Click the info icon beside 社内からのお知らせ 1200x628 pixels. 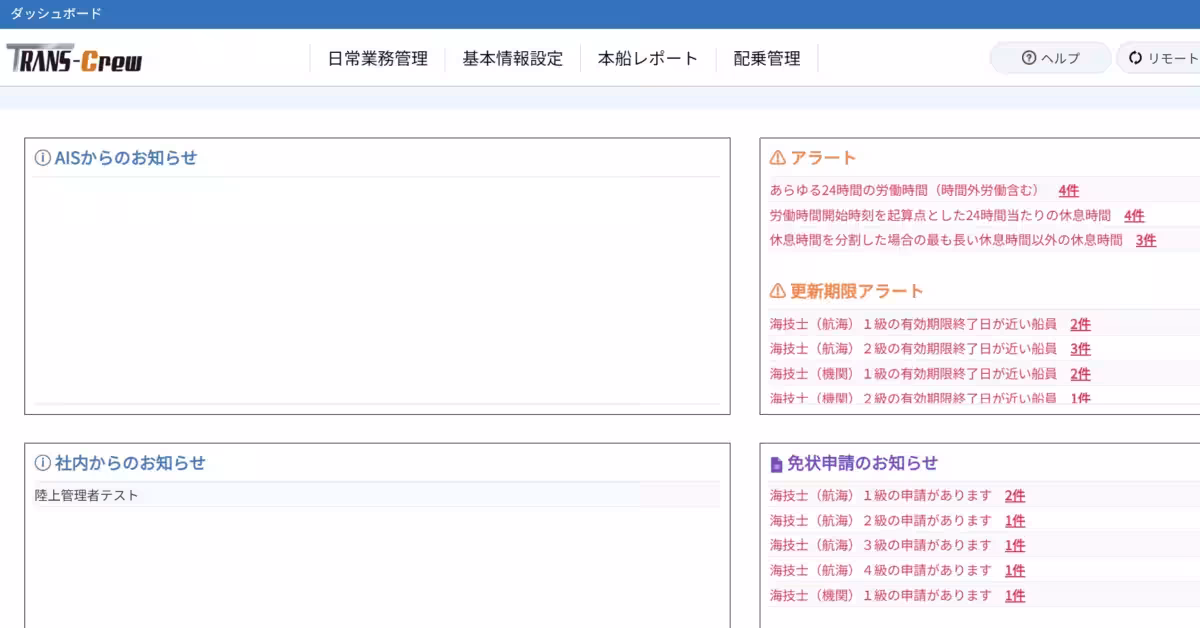[40, 462]
